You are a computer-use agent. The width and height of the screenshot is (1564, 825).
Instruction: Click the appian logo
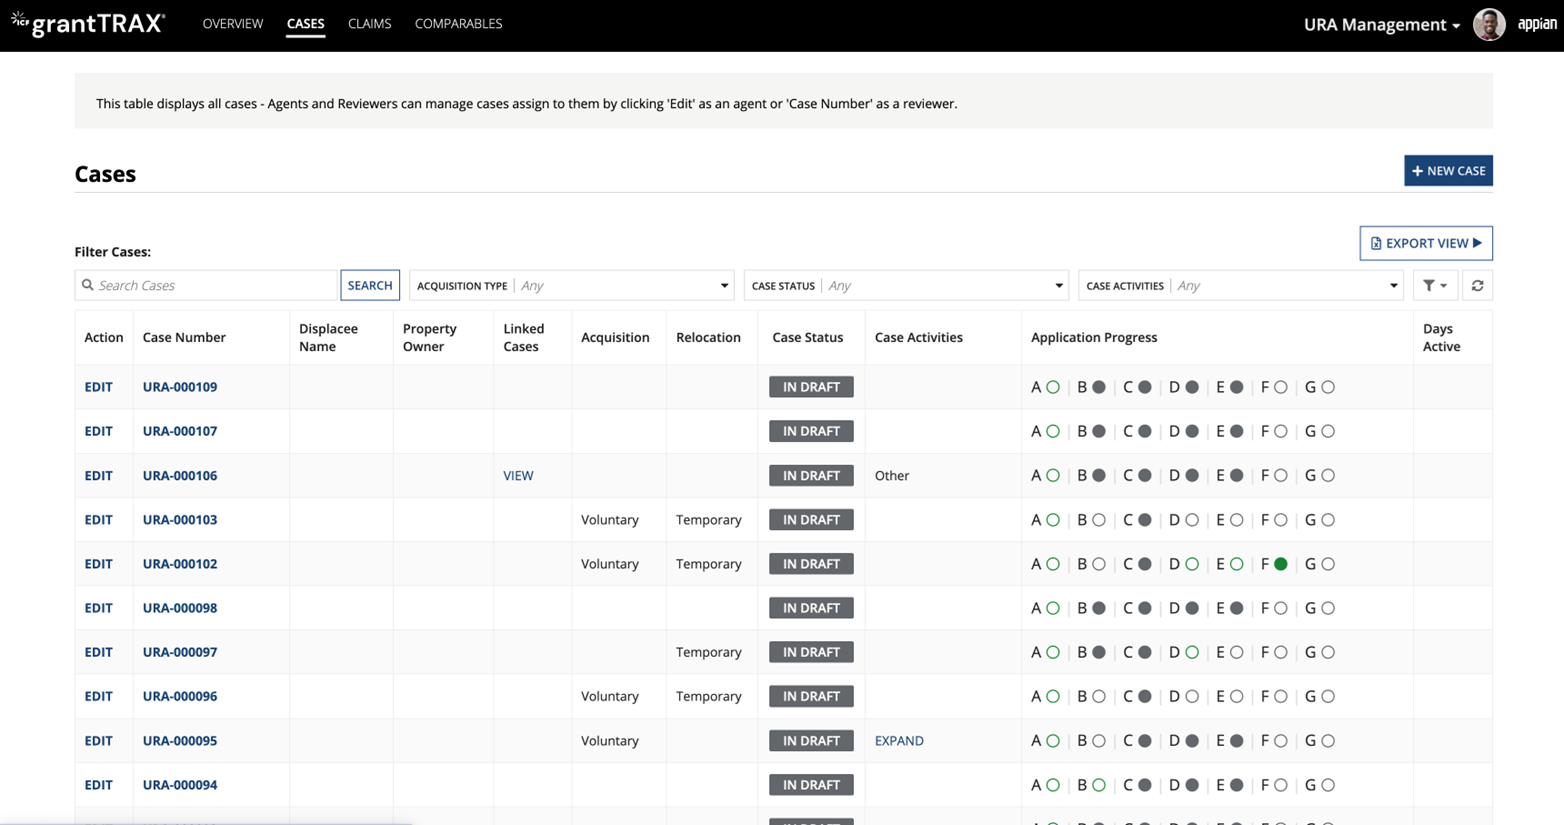1537,24
